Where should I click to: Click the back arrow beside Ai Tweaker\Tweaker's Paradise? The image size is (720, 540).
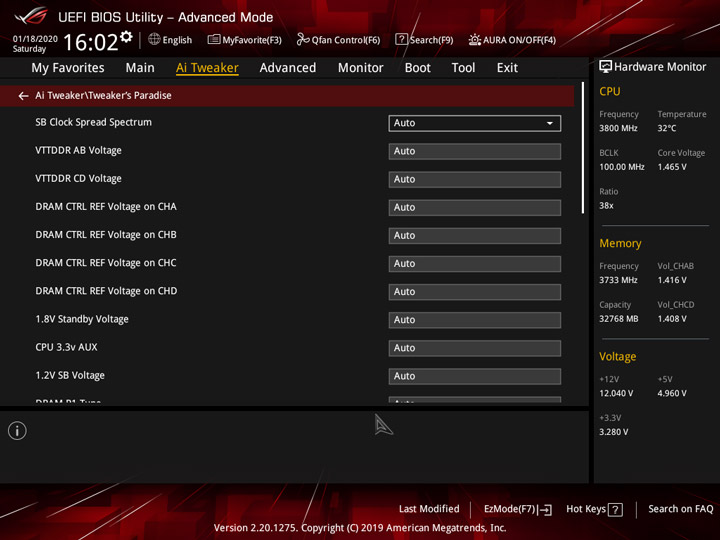pyautogui.click(x=23, y=96)
